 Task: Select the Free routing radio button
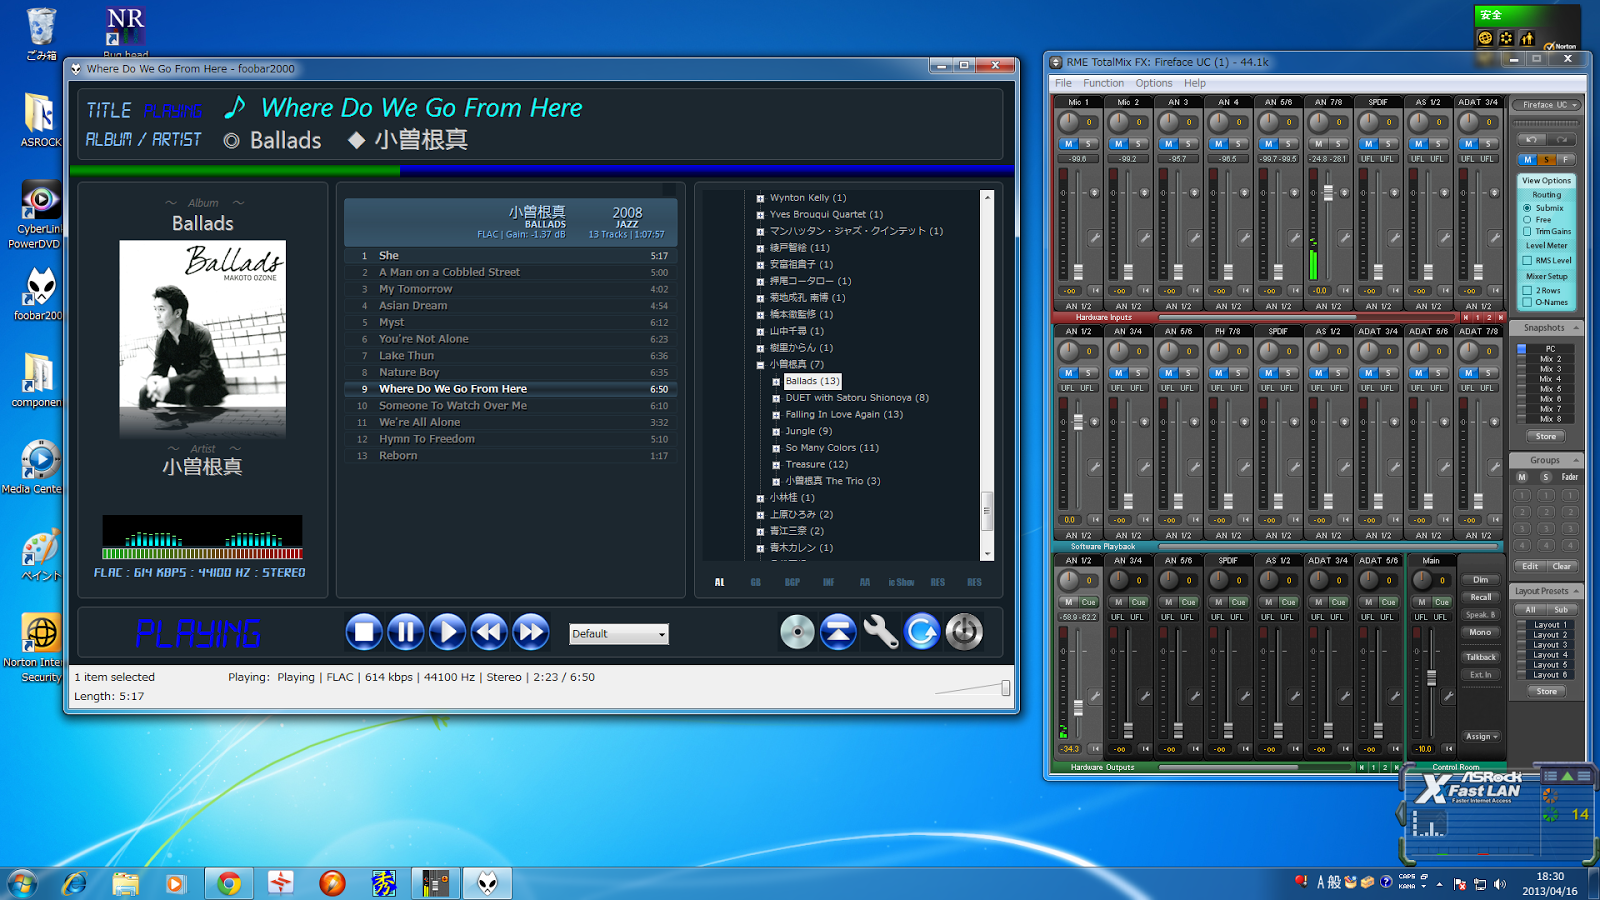coord(1527,220)
